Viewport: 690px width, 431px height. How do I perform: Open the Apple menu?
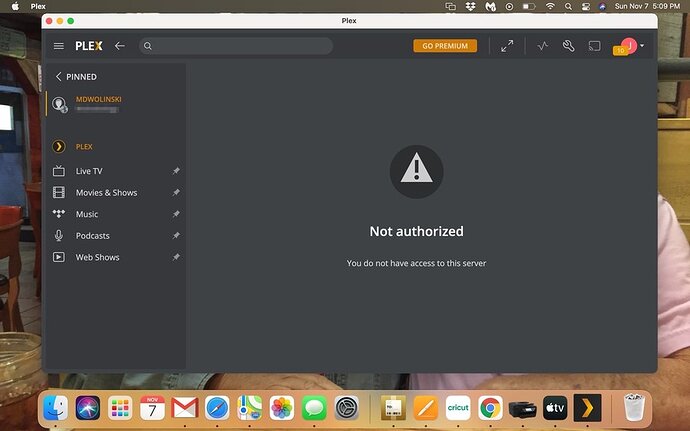(x=15, y=6)
